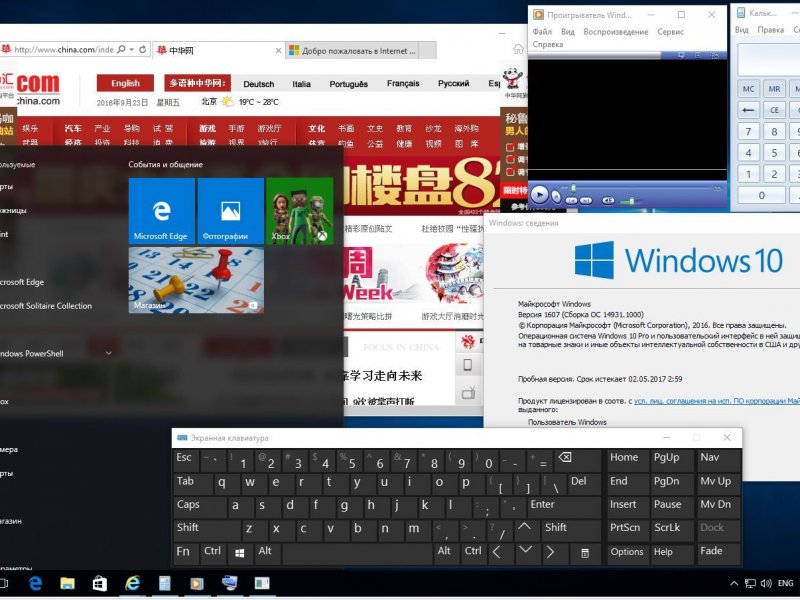
Task: Click the Play button in Windows Media Player
Action: [x=539, y=195]
